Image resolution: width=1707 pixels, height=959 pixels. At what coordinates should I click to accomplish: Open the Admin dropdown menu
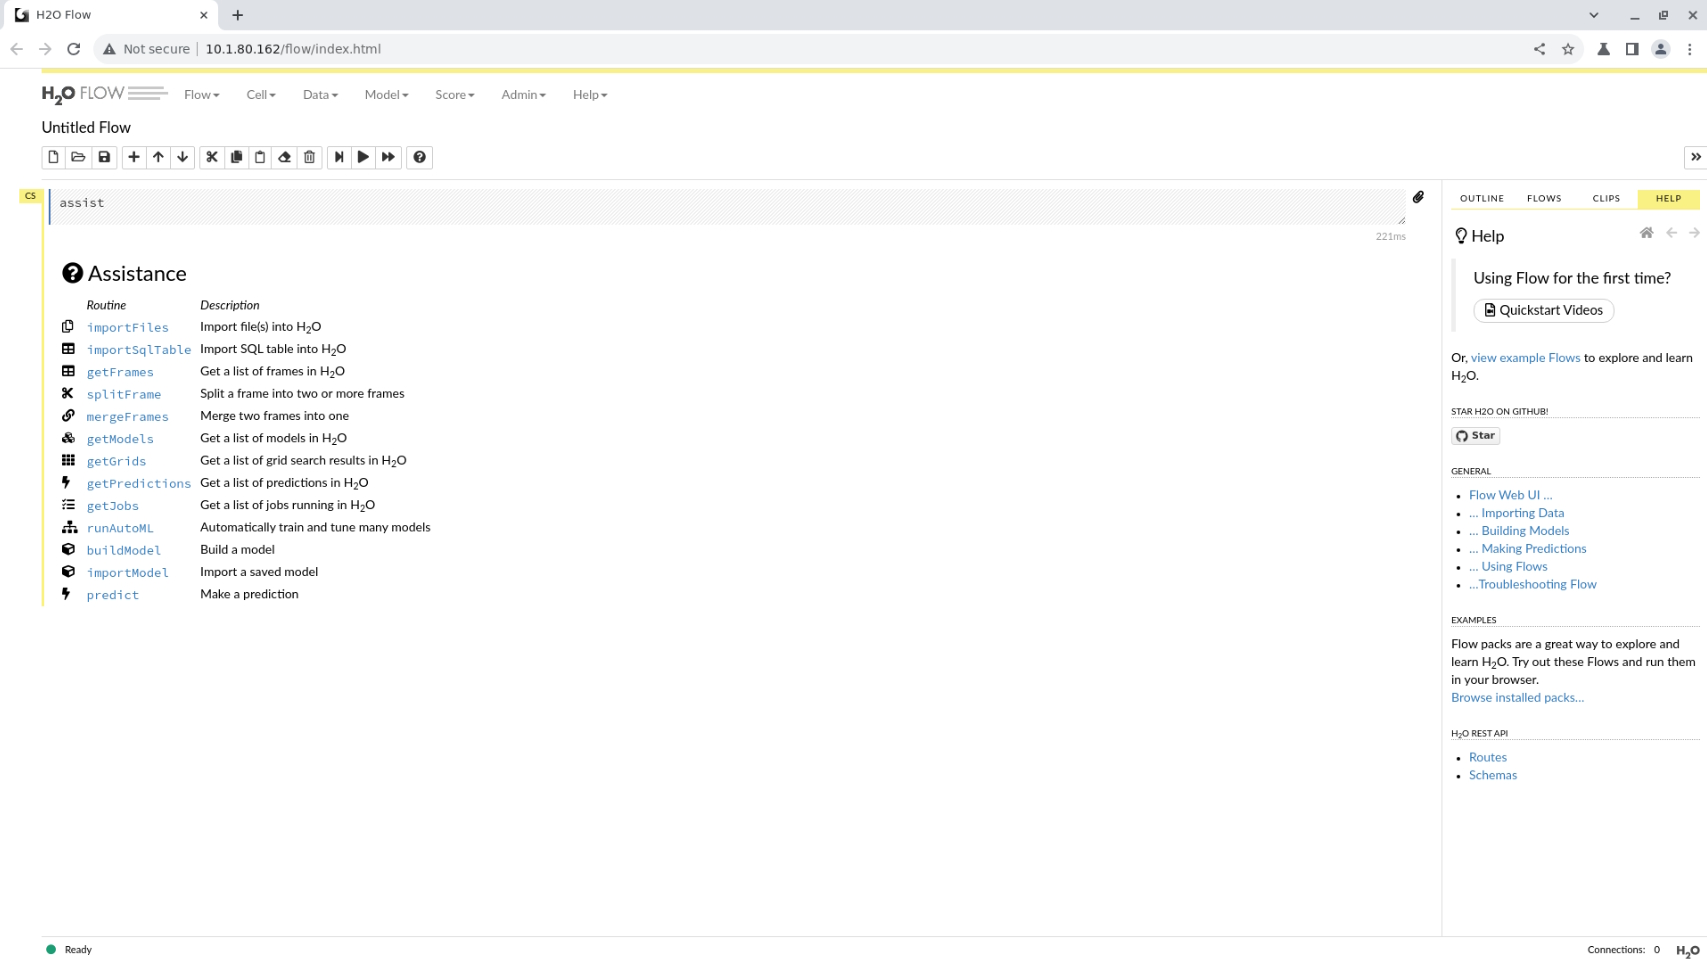tap(521, 94)
